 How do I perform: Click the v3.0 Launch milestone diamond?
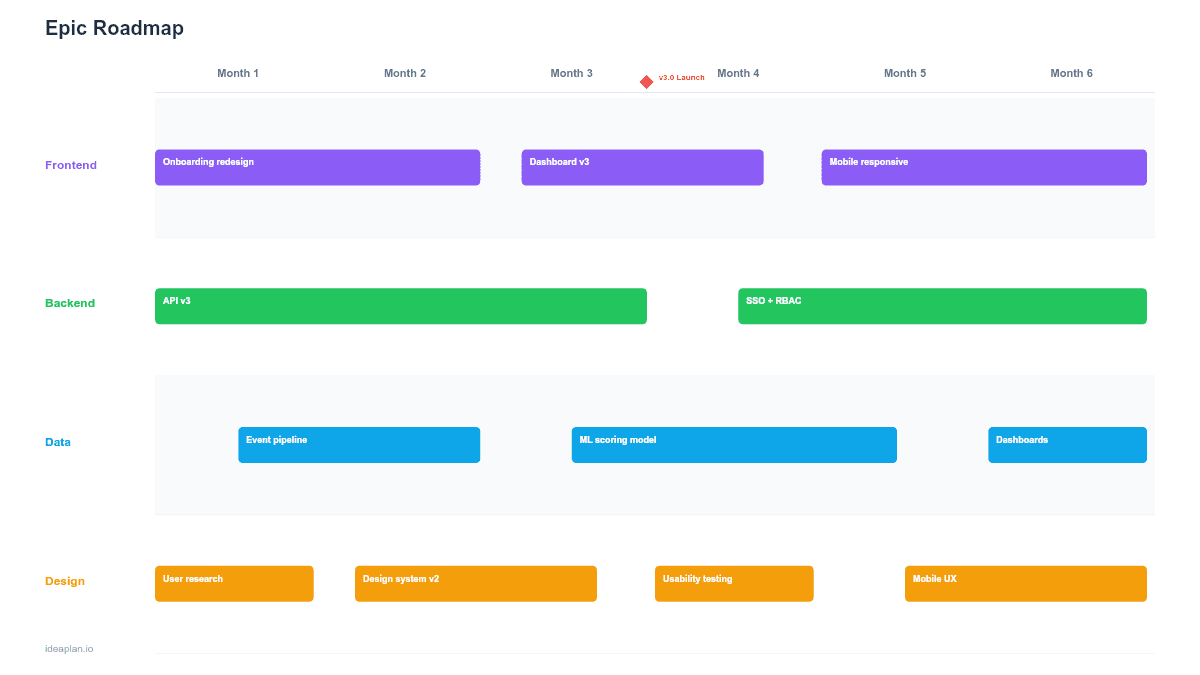(646, 81)
